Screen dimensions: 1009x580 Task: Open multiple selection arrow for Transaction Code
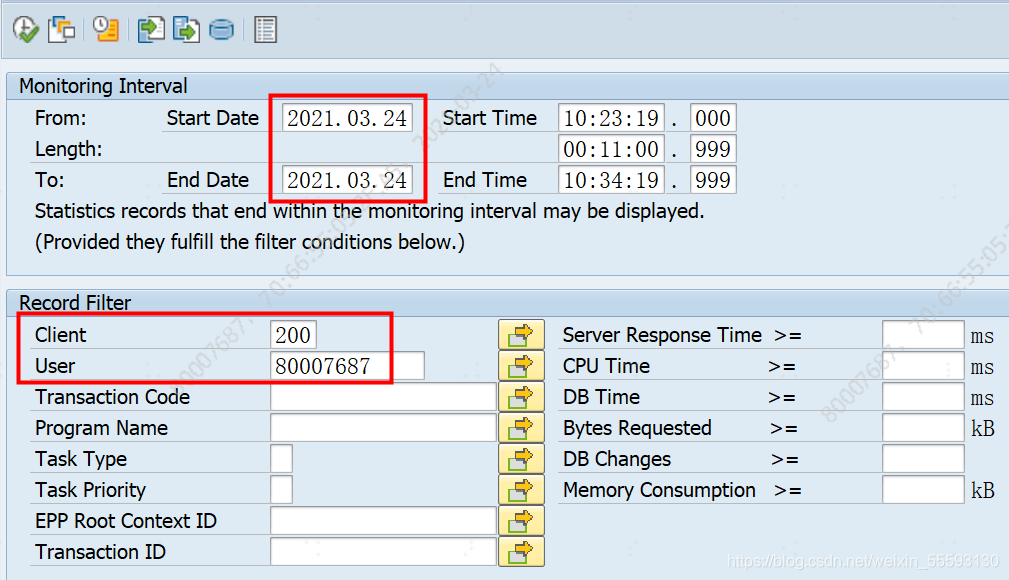pos(521,397)
